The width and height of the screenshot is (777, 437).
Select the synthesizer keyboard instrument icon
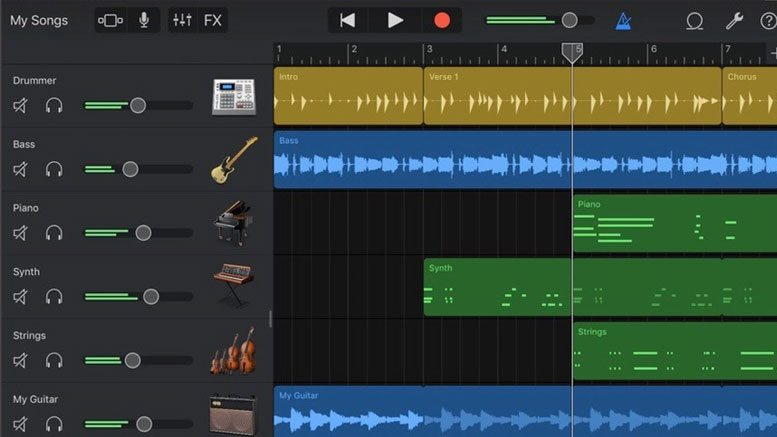pyautogui.click(x=233, y=285)
